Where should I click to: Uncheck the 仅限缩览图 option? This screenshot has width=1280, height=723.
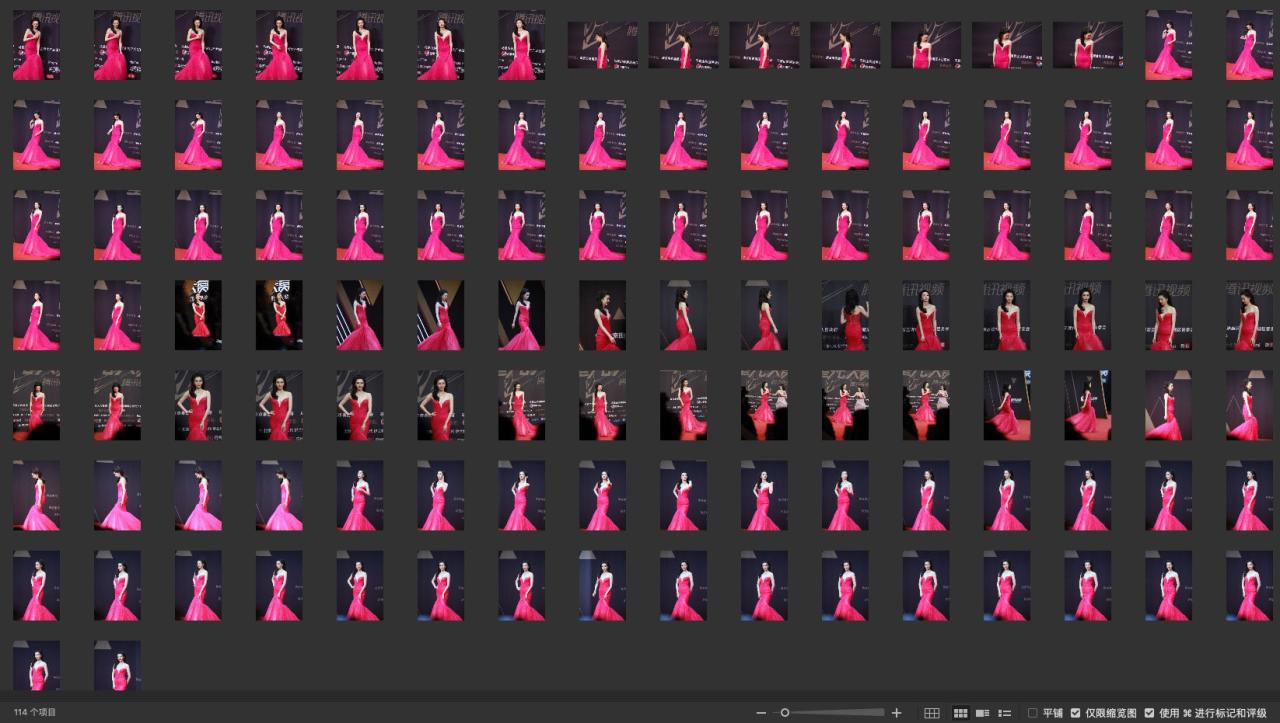coord(1075,713)
